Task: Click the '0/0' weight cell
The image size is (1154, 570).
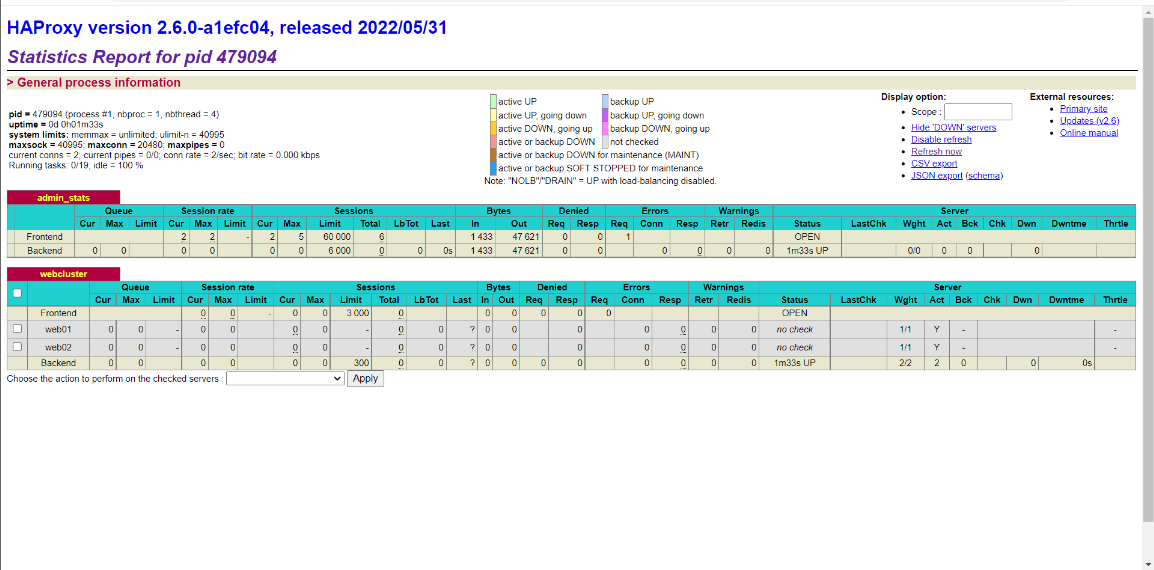Action: pyautogui.click(x=913, y=251)
